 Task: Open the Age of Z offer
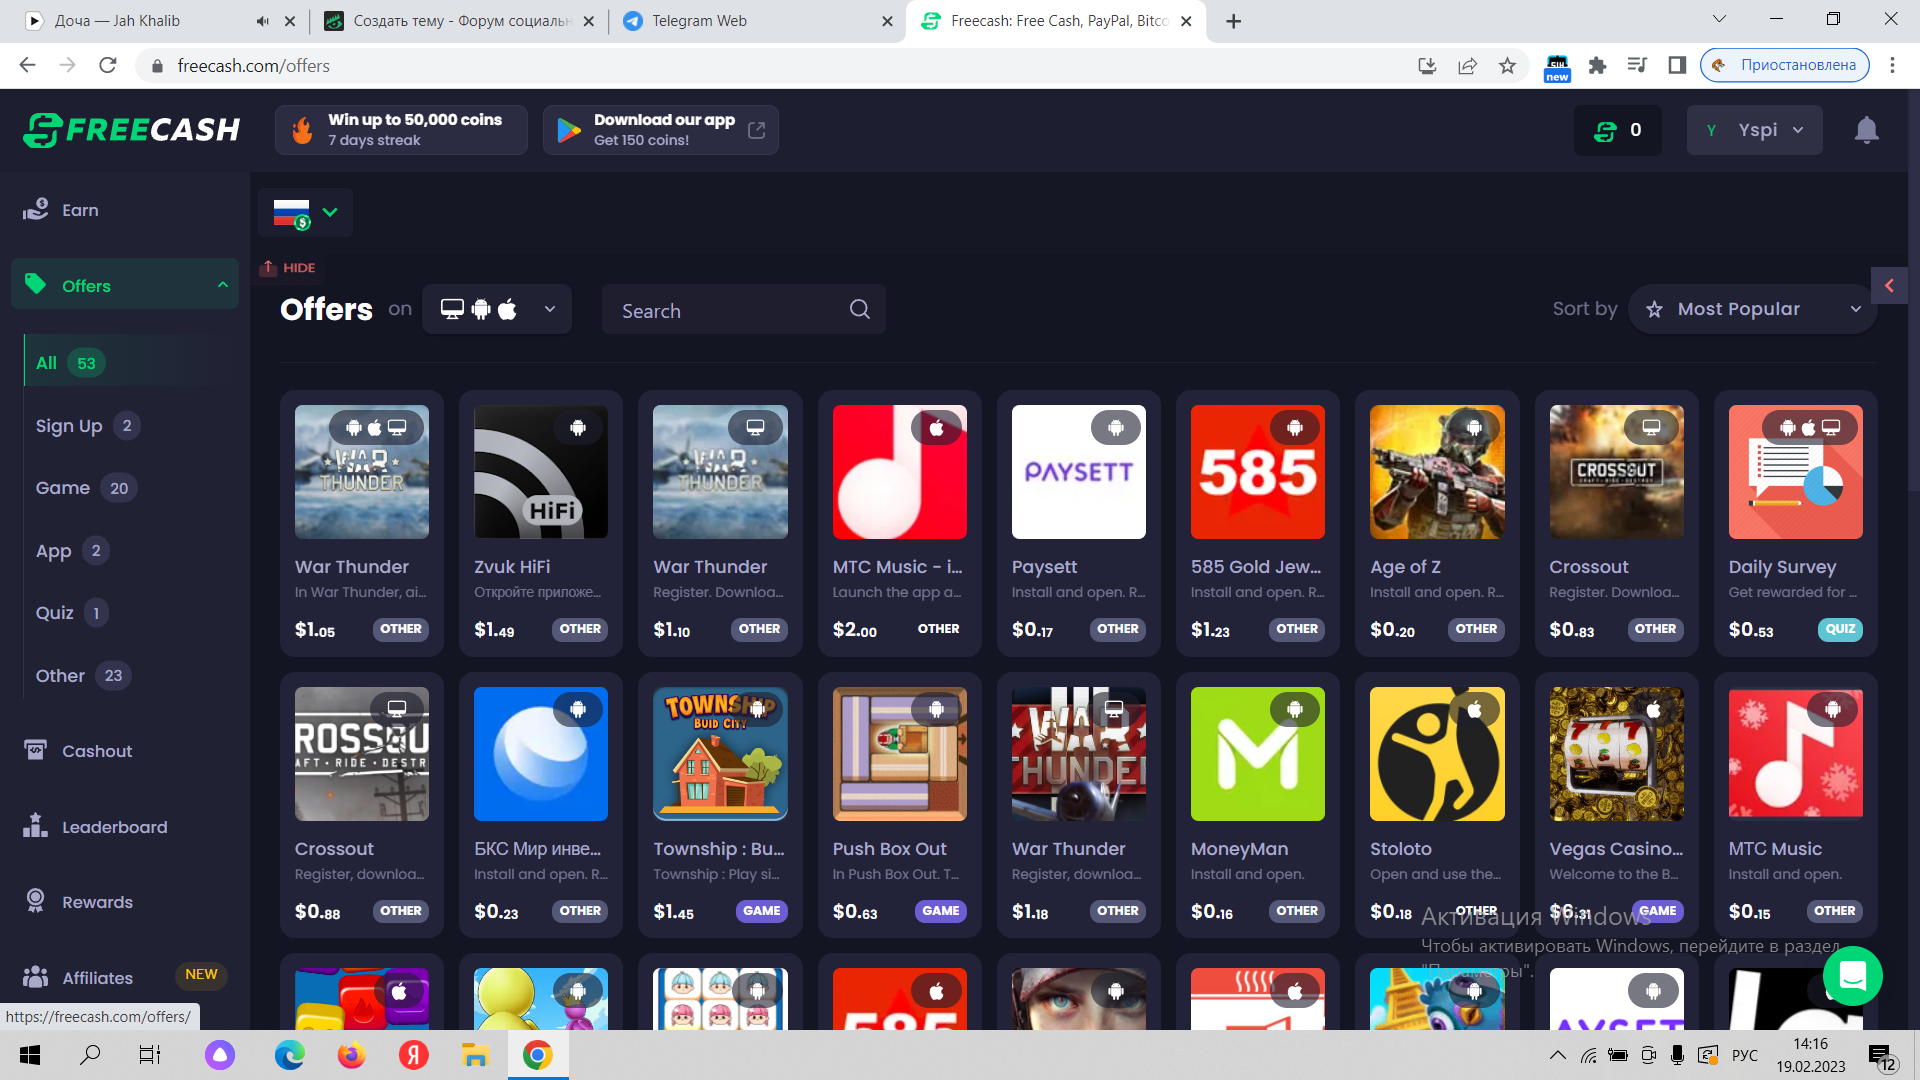1436,523
